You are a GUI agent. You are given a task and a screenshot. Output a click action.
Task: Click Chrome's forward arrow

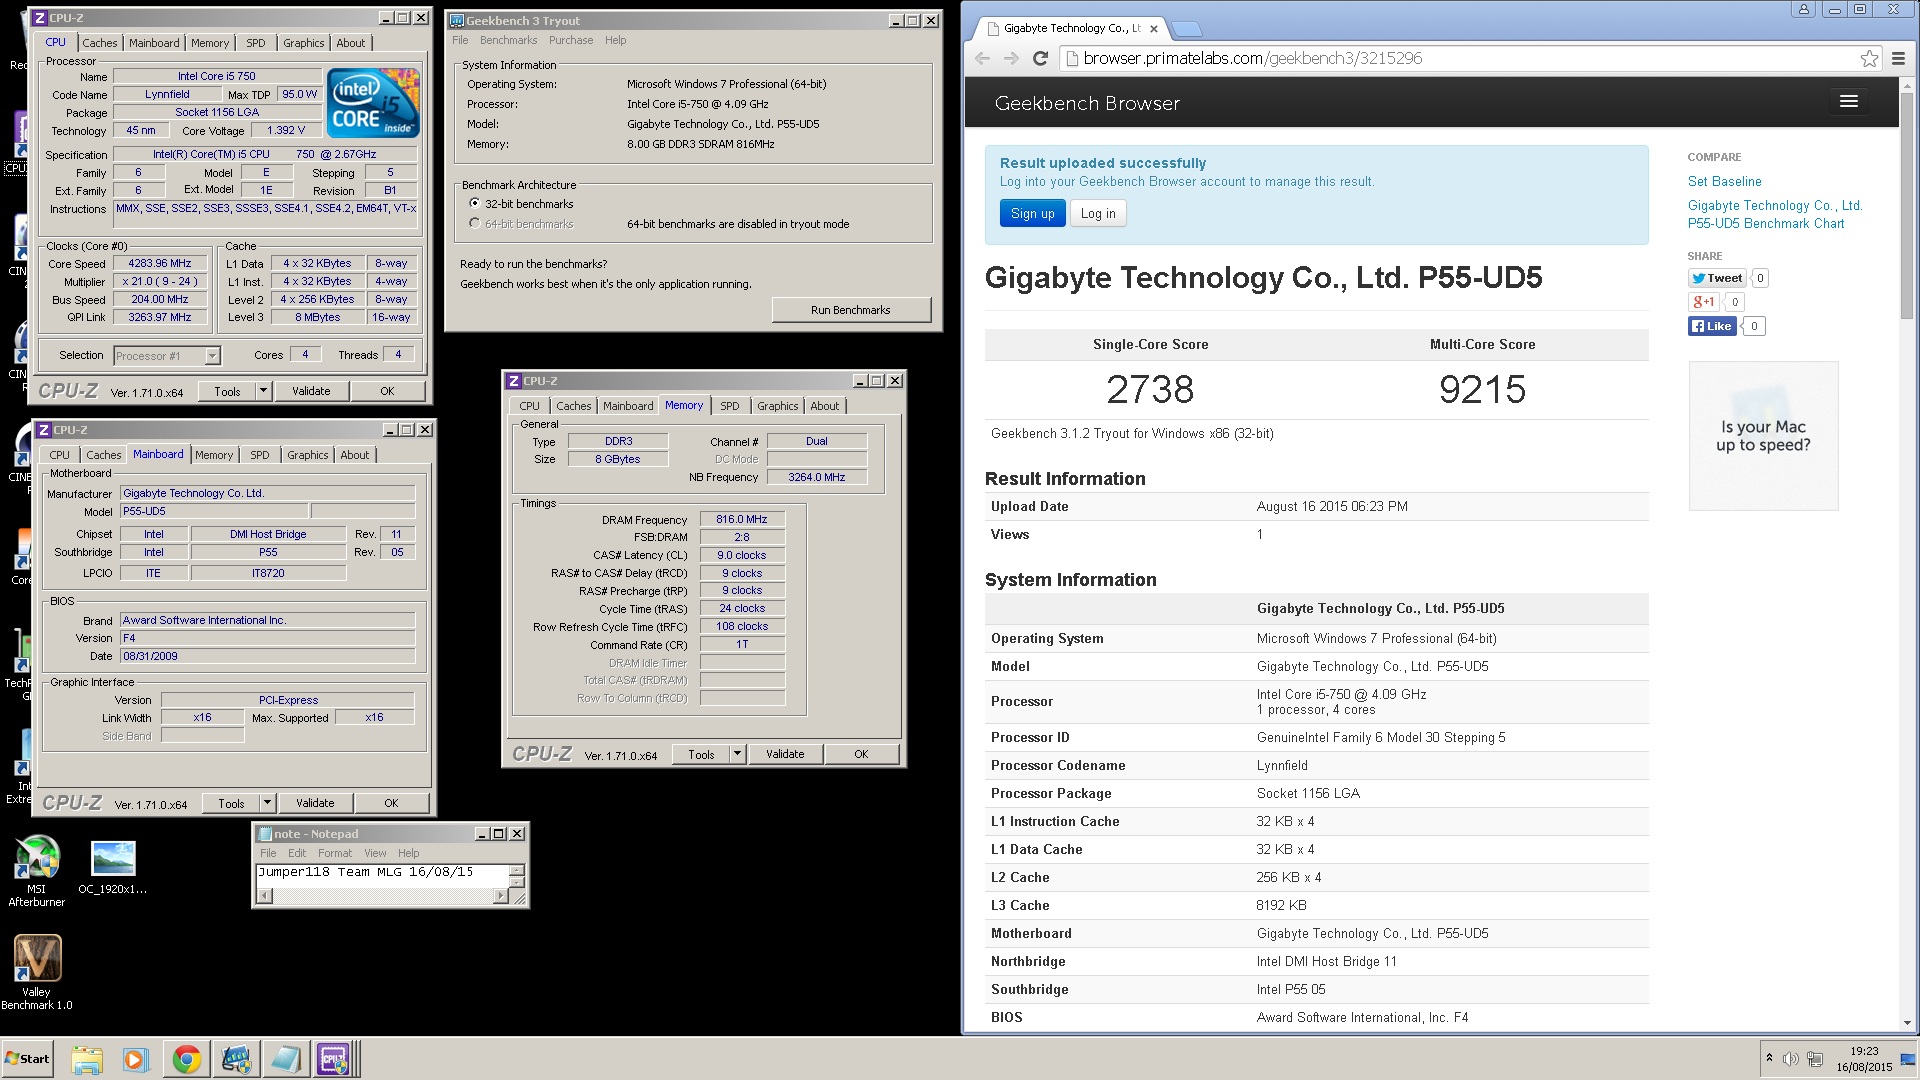[1012, 58]
